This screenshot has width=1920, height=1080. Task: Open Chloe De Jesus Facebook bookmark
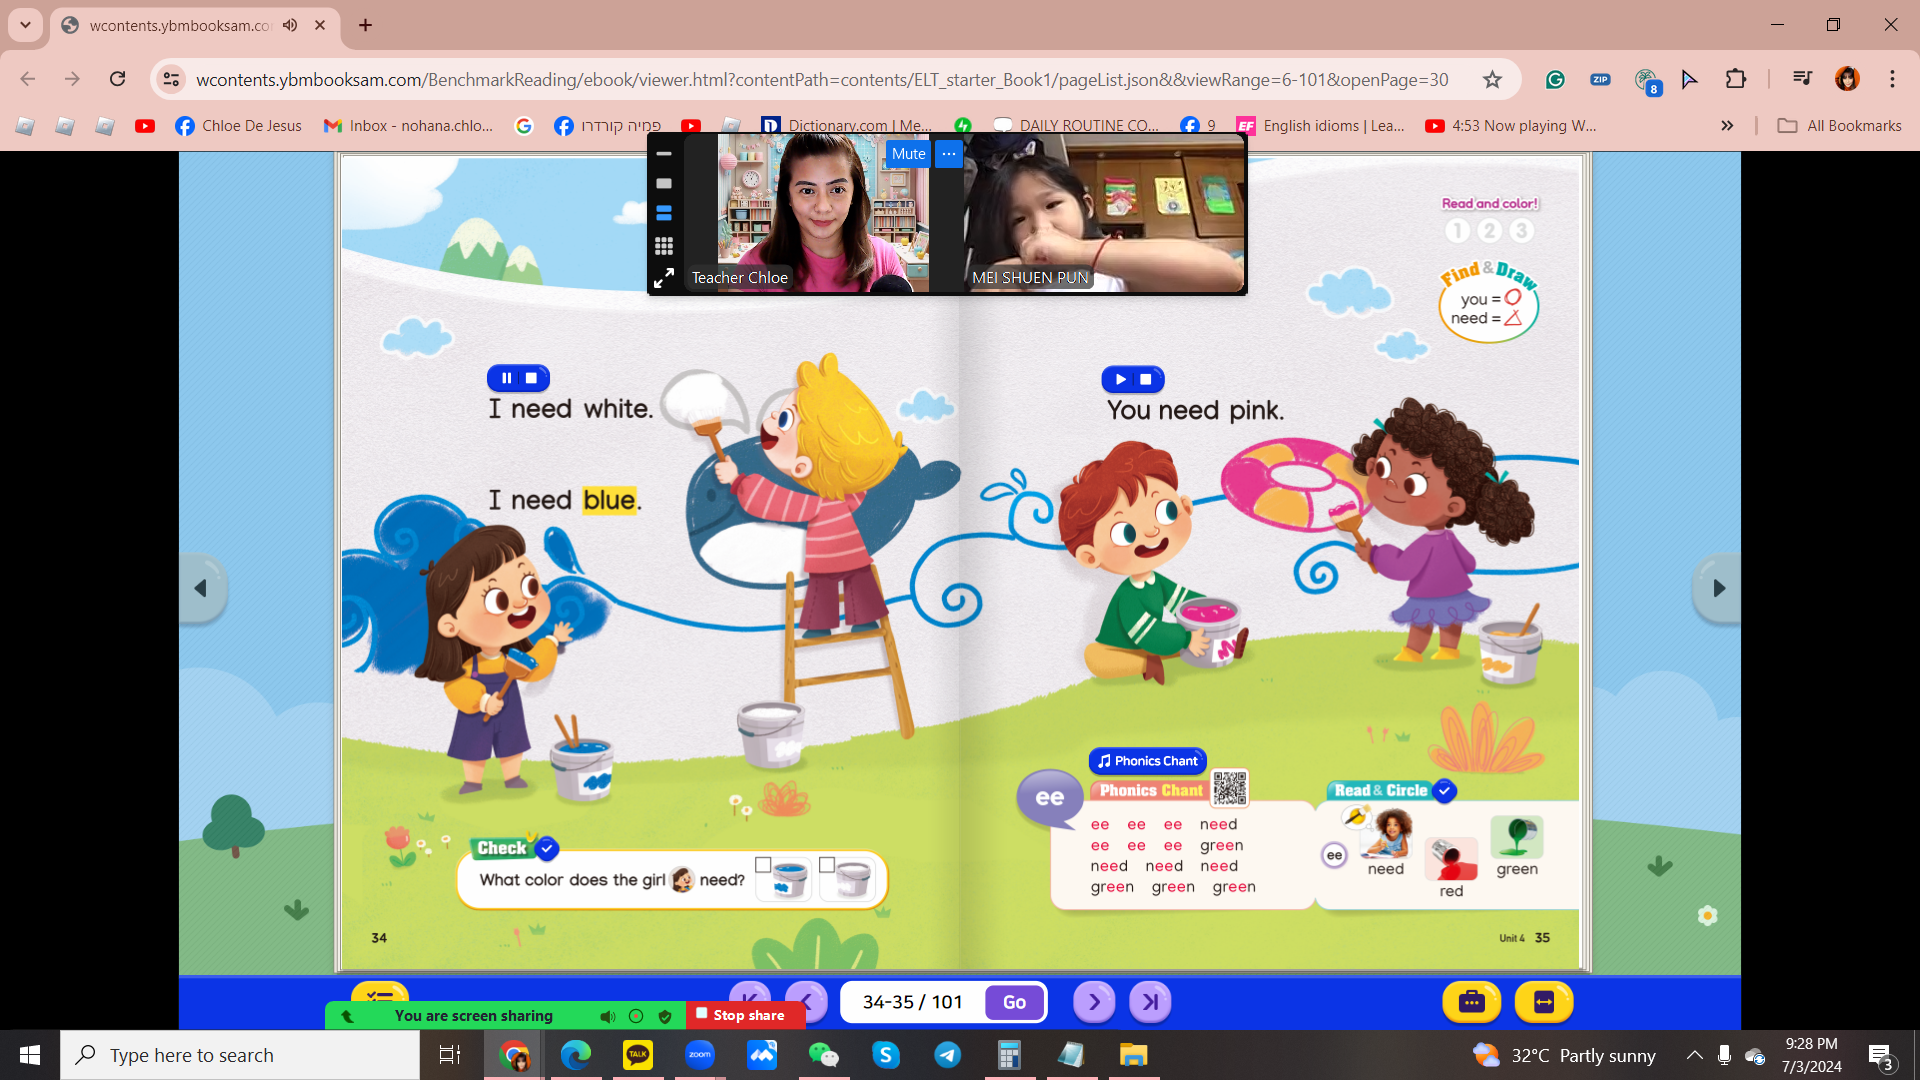click(x=238, y=125)
